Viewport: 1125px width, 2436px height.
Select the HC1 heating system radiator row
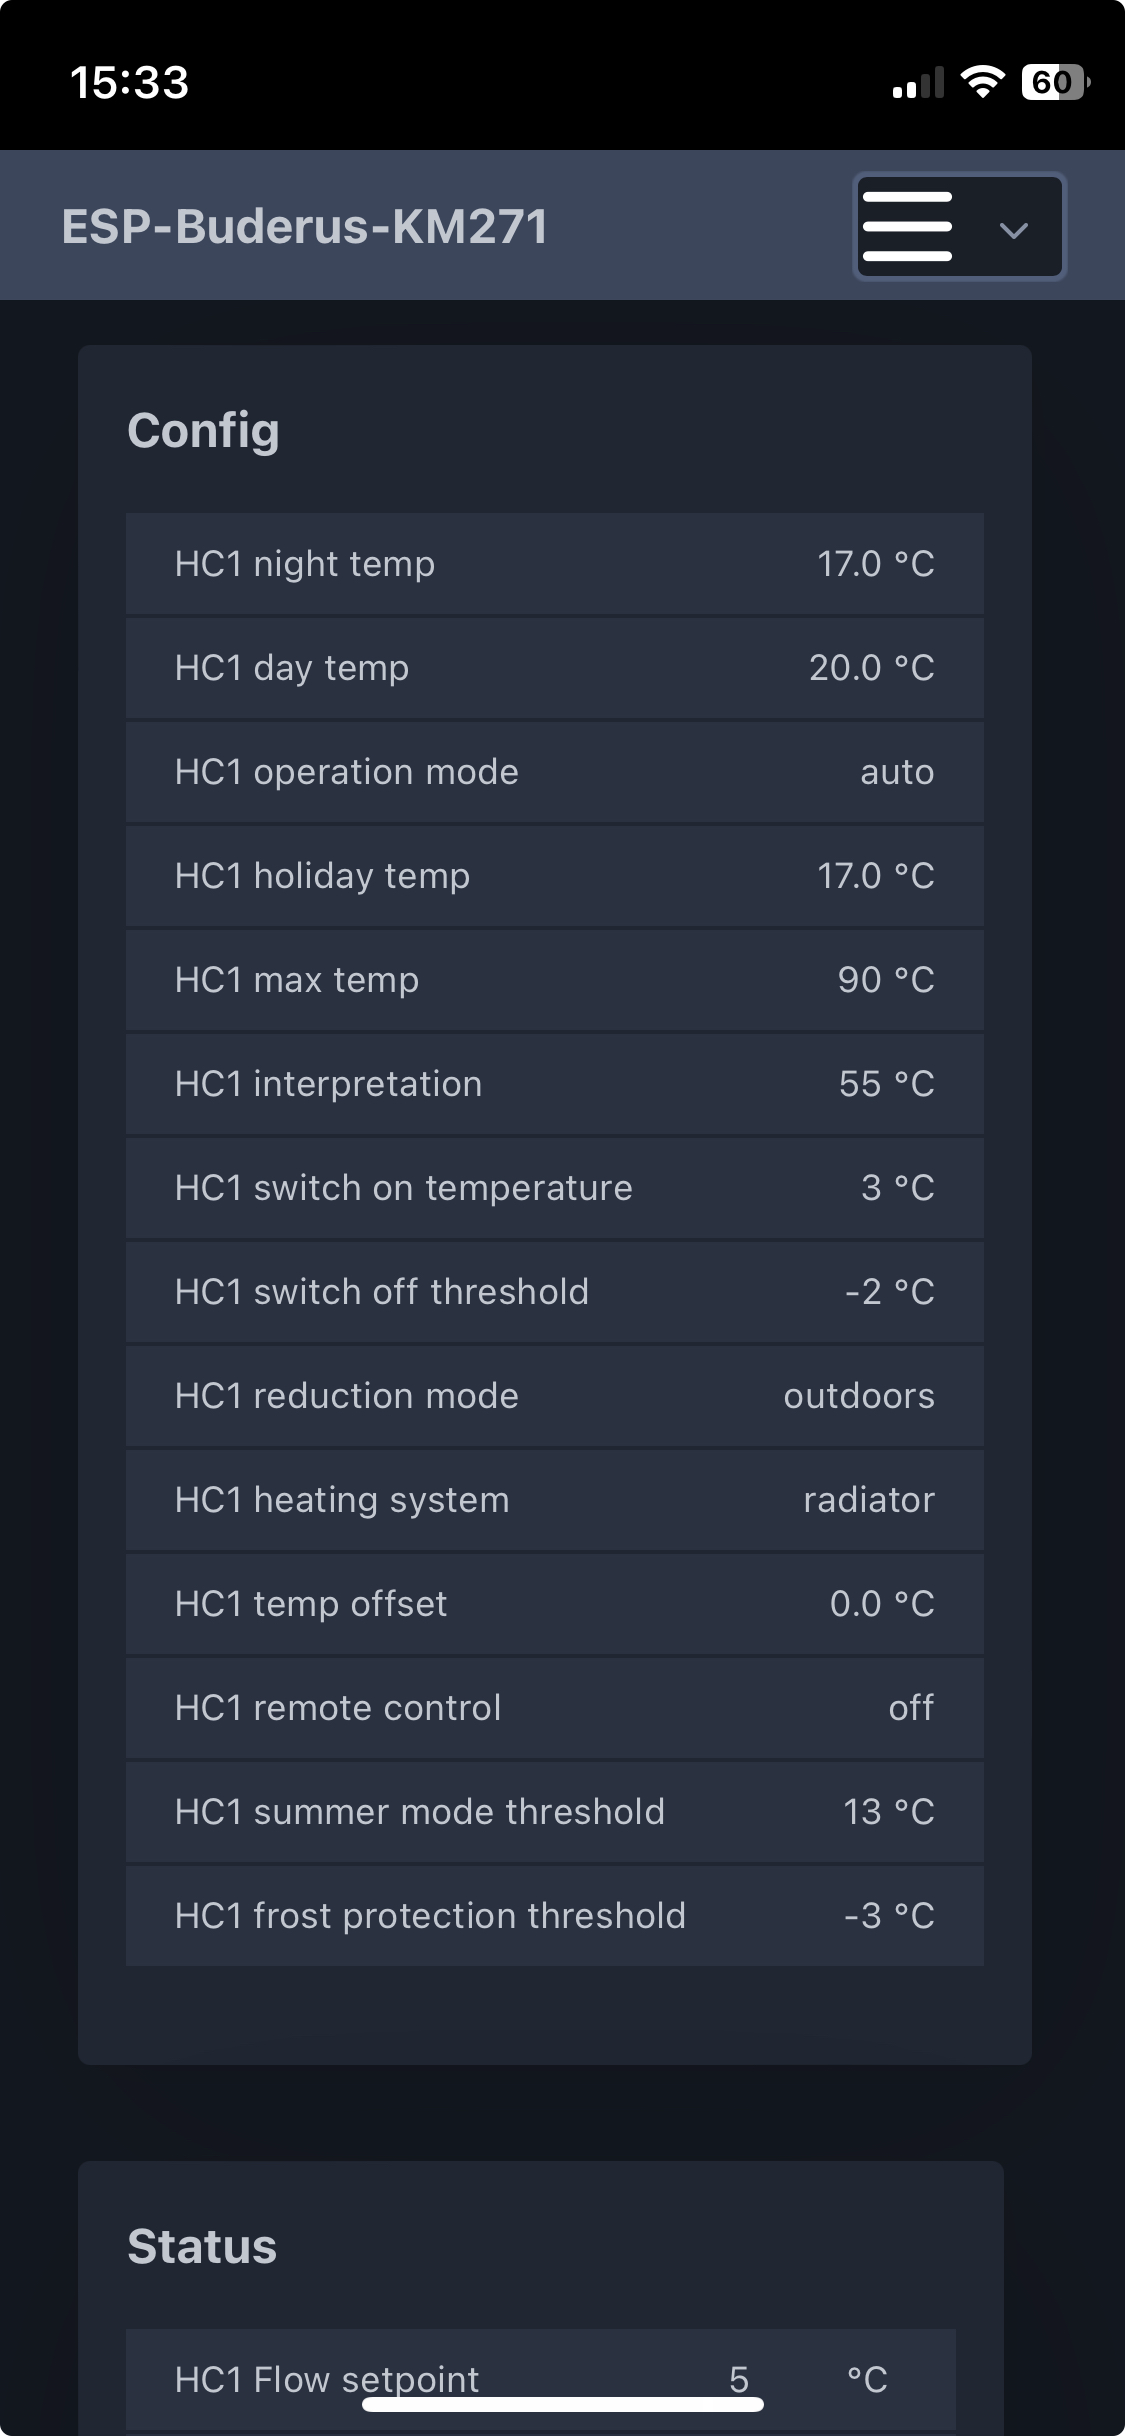click(555, 1500)
